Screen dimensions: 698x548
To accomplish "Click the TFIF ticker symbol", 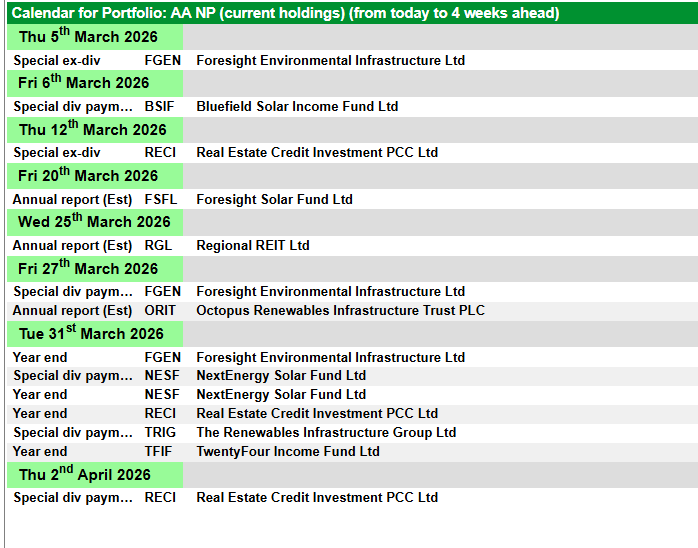I will point(160,452).
